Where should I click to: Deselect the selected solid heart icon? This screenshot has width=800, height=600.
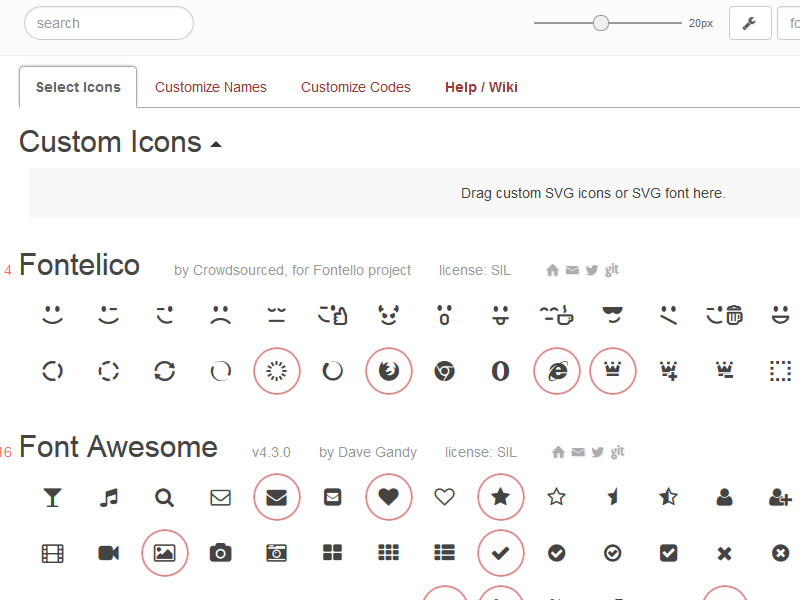click(389, 497)
